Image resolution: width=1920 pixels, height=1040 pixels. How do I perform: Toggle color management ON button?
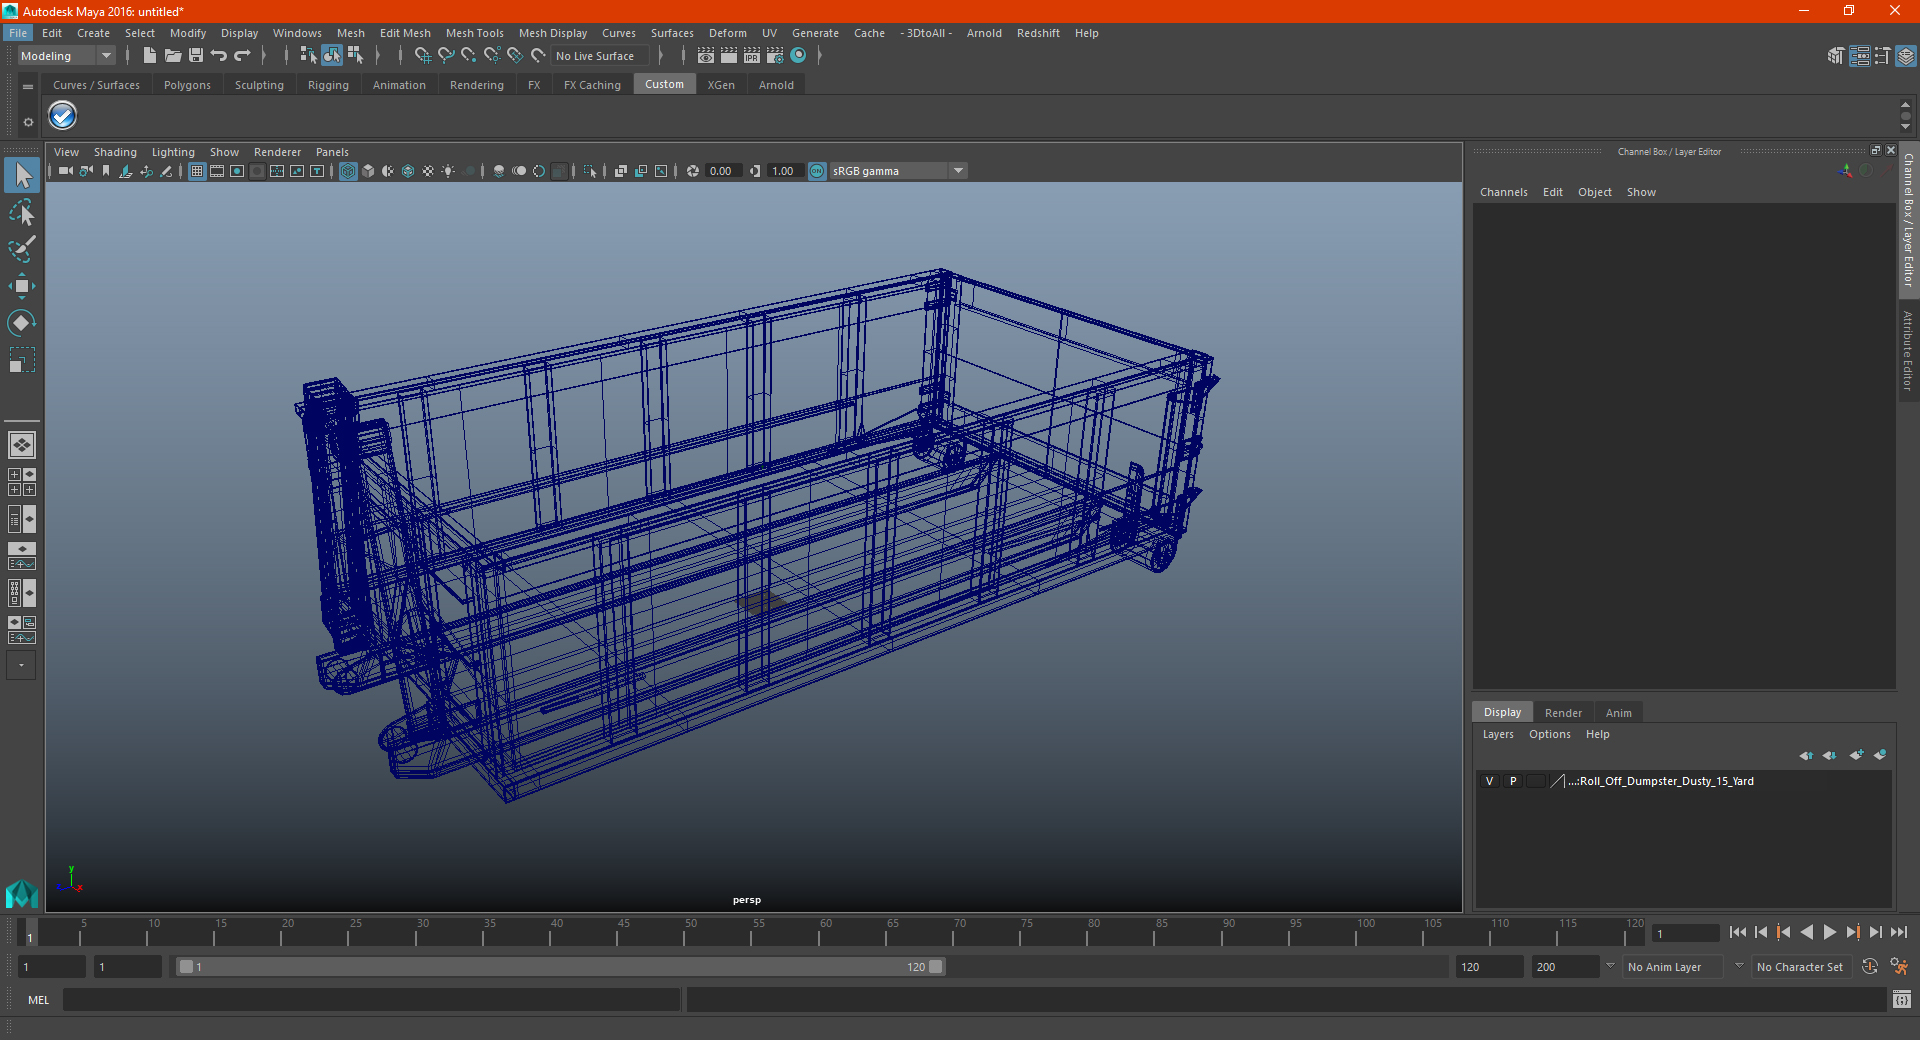tap(817, 171)
